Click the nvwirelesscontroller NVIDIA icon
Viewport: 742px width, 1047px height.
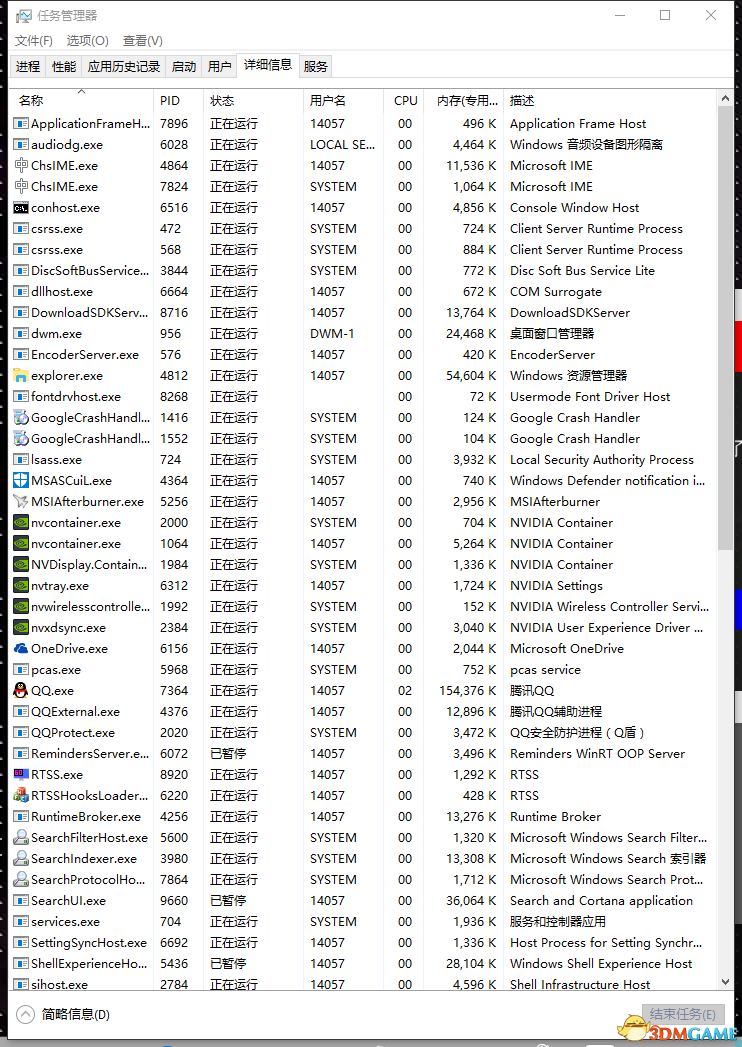(21, 607)
